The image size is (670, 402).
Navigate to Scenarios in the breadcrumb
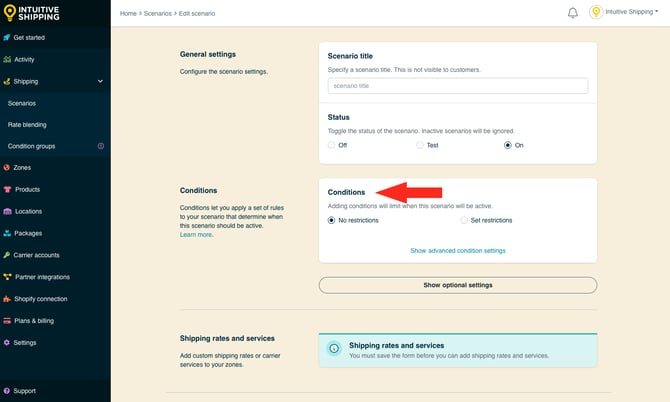click(x=157, y=13)
